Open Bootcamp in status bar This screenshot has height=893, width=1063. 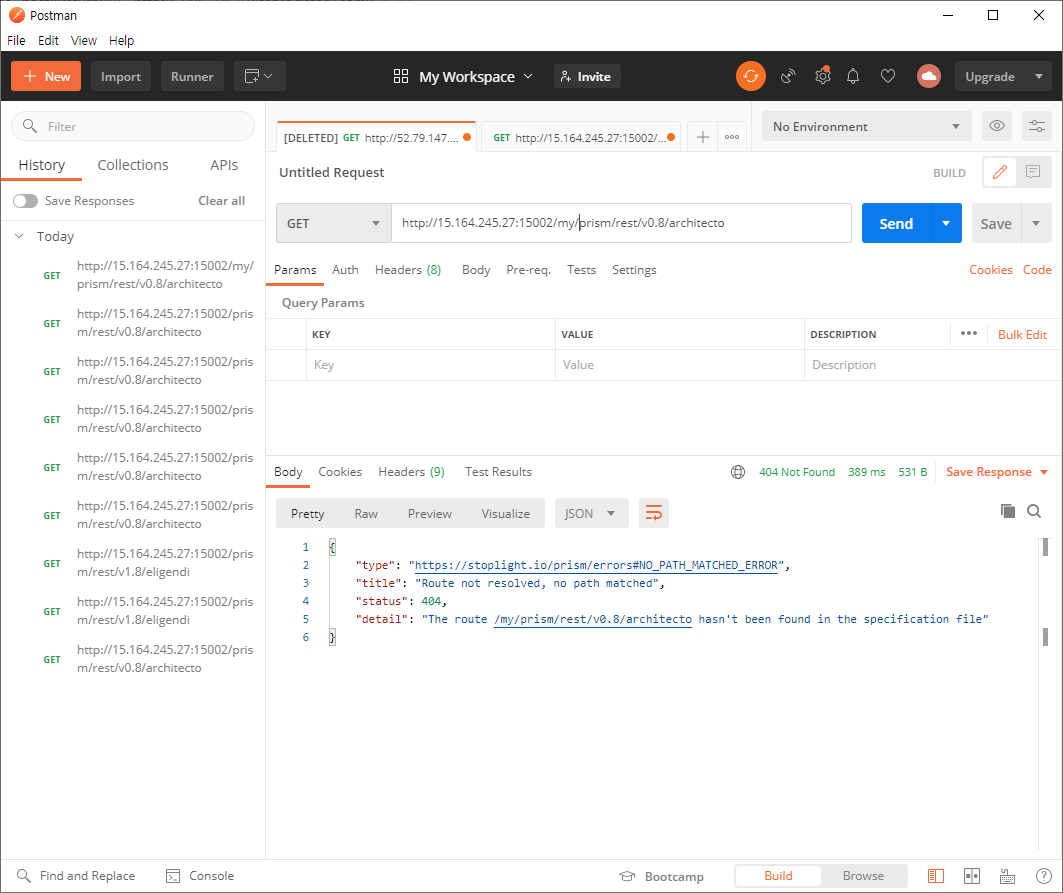click(662, 876)
